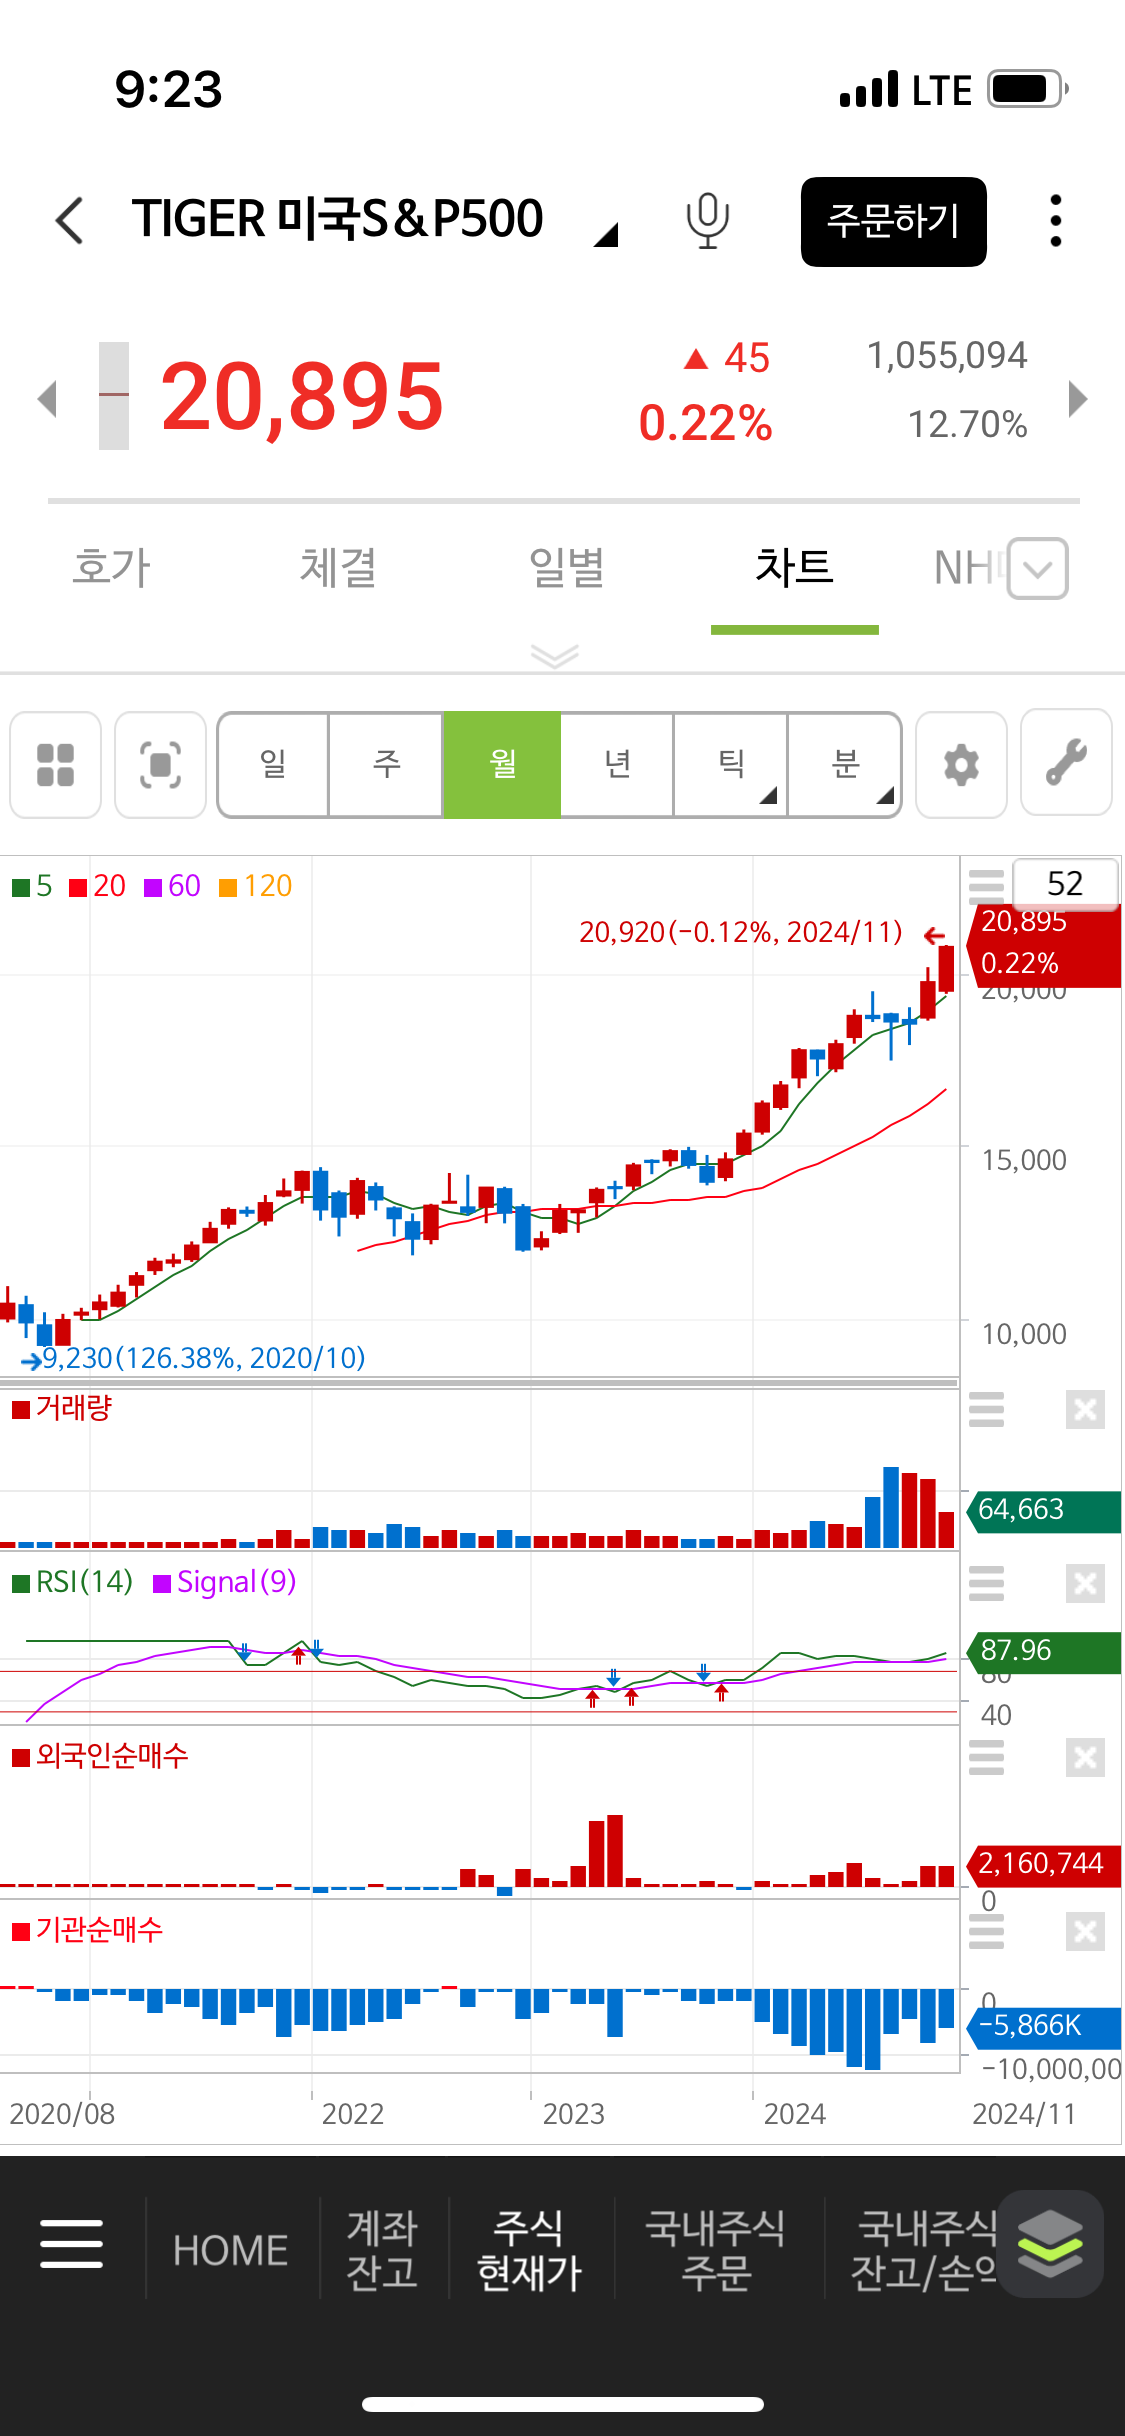Open 국내주식 주문 in bottom bar
Image resolution: width=1125 pixels, height=2436 pixels.
click(x=716, y=2250)
